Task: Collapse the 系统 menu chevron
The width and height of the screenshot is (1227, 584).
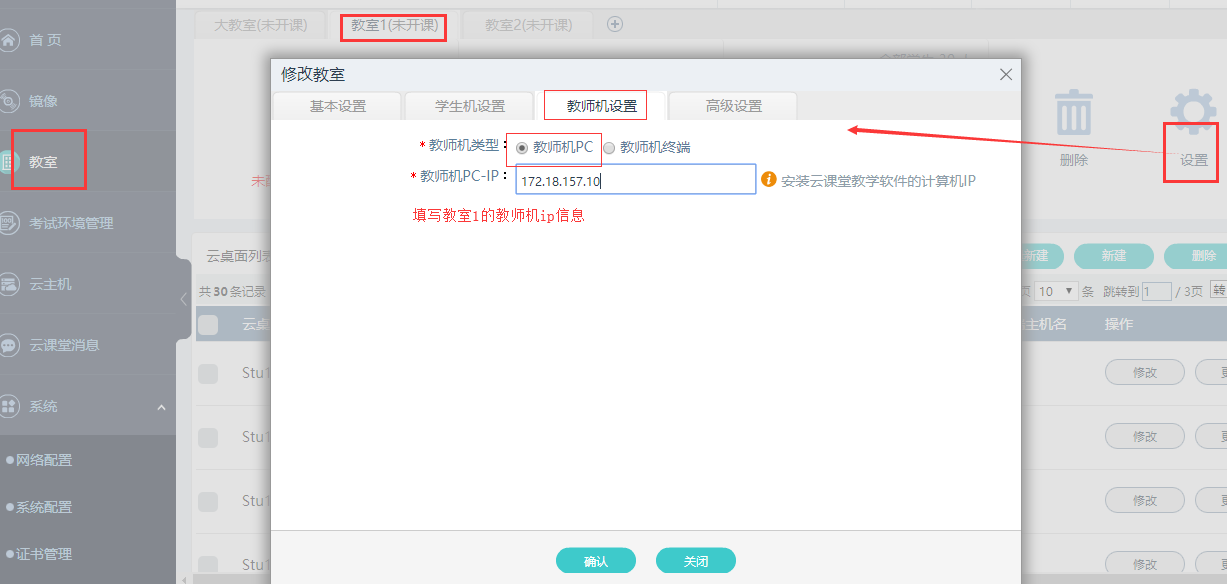Action: [161, 407]
